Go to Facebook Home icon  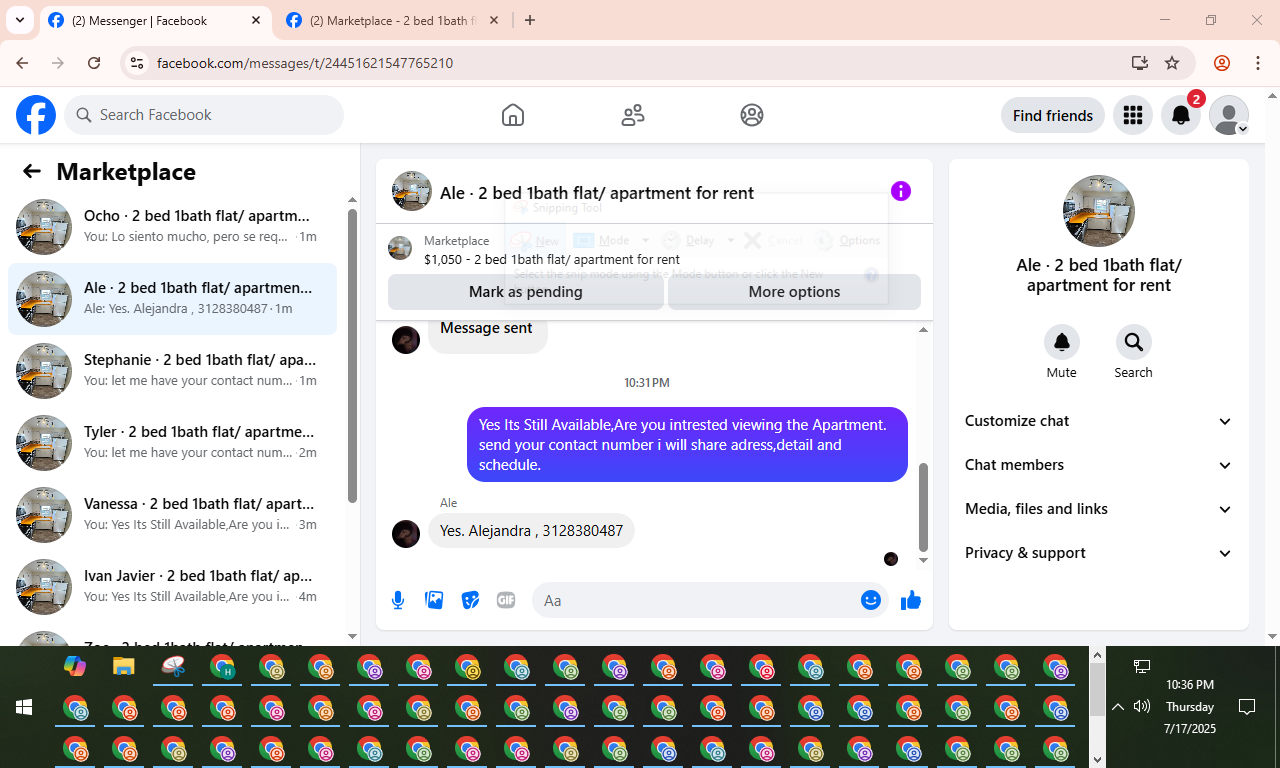click(x=513, y=115)
